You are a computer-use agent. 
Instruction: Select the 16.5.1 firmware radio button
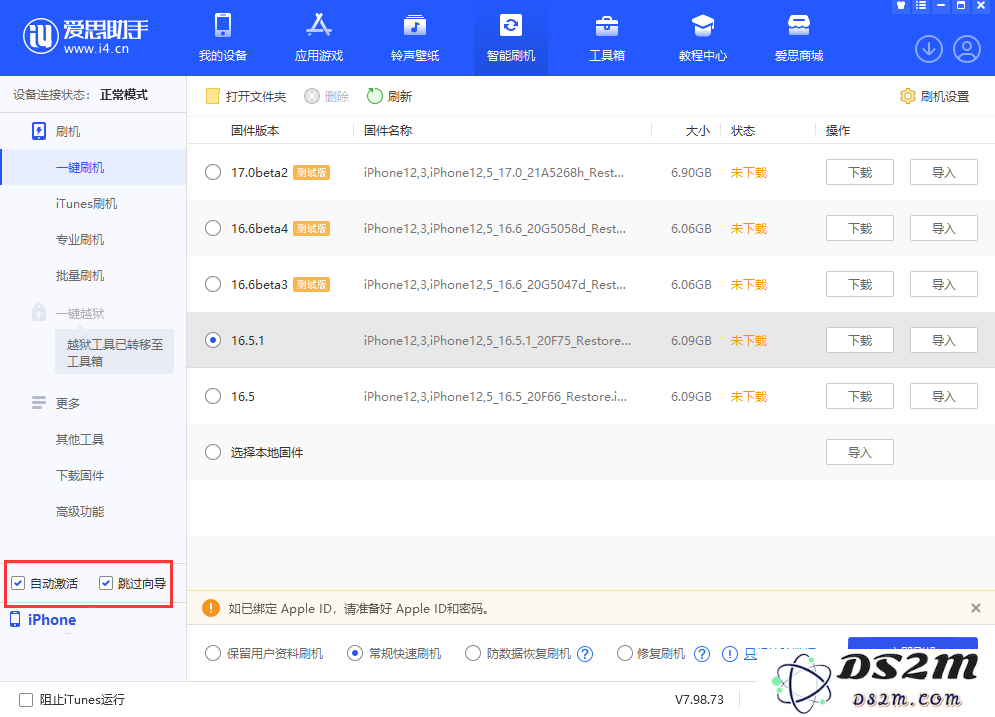pyautogui.click(x=213, y=340)
